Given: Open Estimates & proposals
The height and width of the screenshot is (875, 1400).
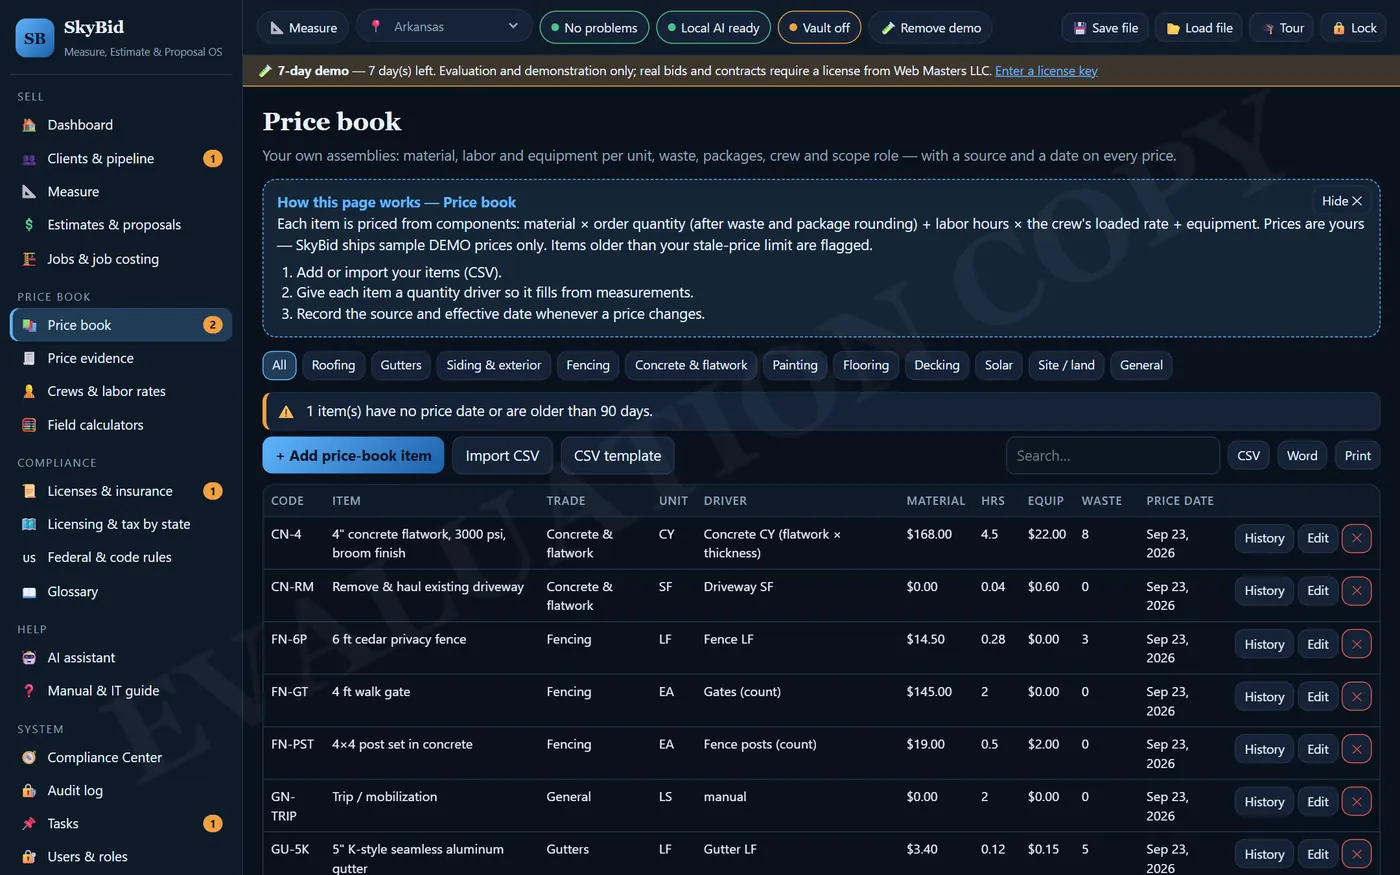Looking at the screenshot, I should pyautogui.click(x=121, y=225).
